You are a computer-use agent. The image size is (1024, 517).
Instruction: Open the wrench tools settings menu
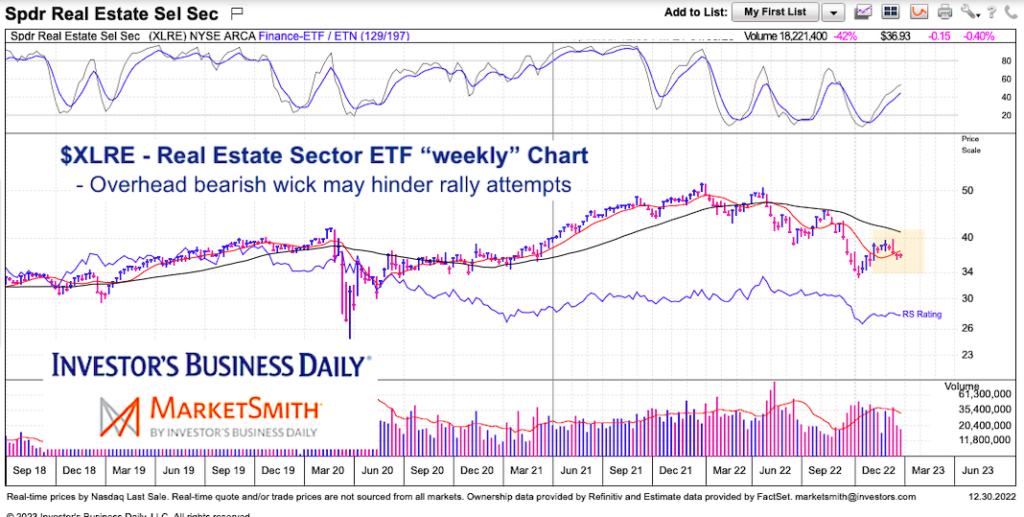pos(970,12)
